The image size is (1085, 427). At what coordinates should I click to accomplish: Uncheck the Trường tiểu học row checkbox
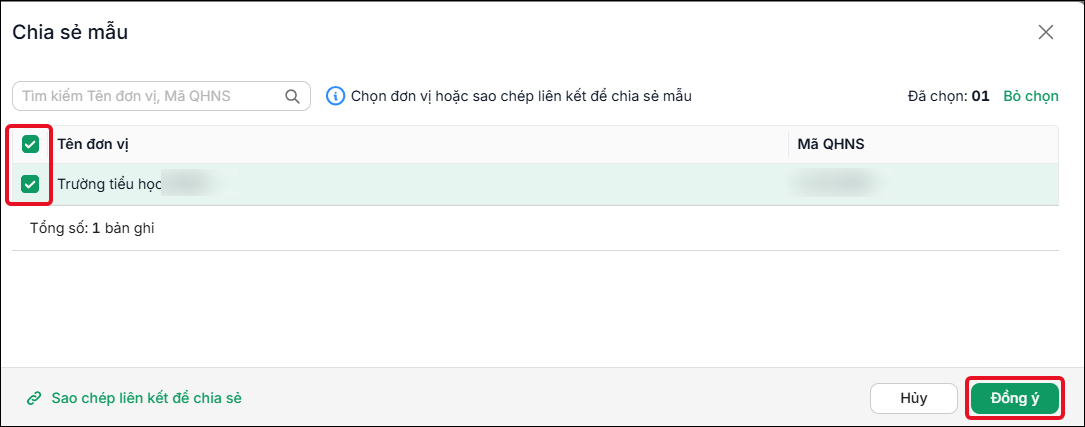coord(30,184)
